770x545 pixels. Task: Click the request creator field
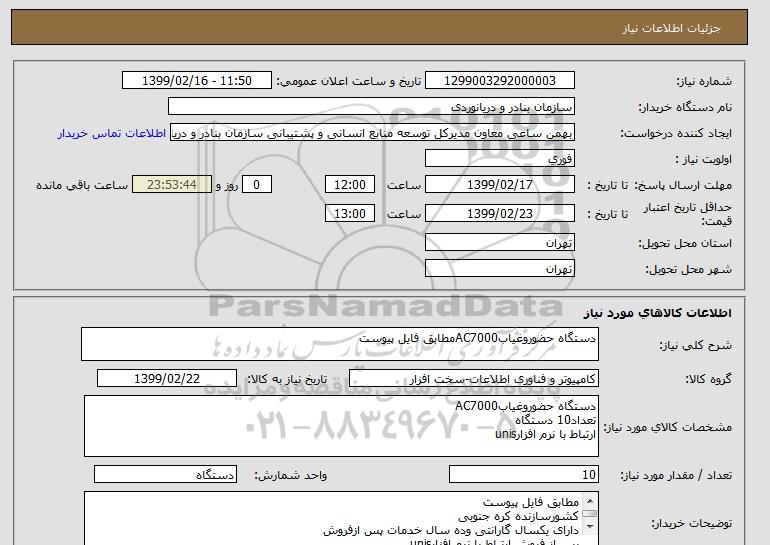pos(372,133)
